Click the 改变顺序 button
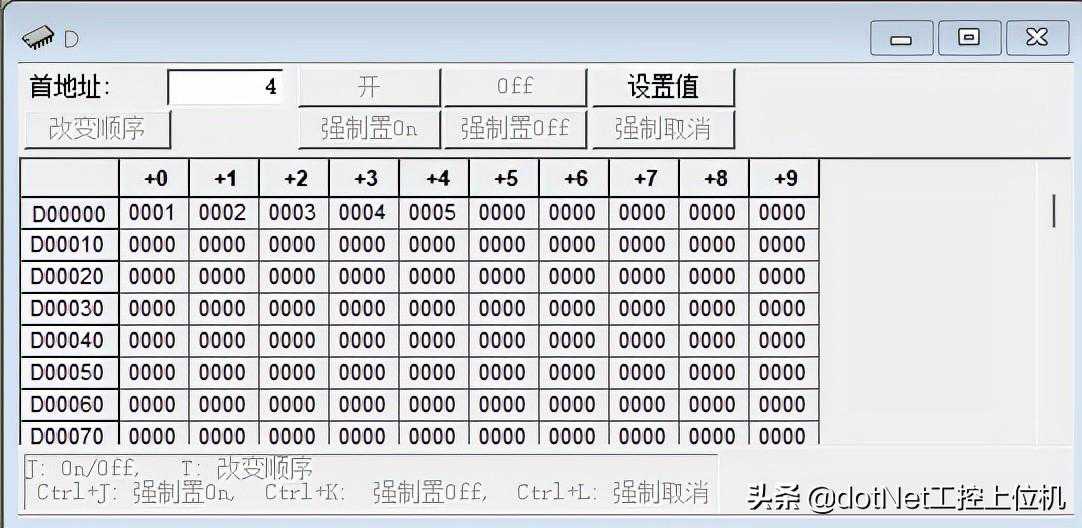The width and height of the screenshot is (1082, 528). (97, 129)
